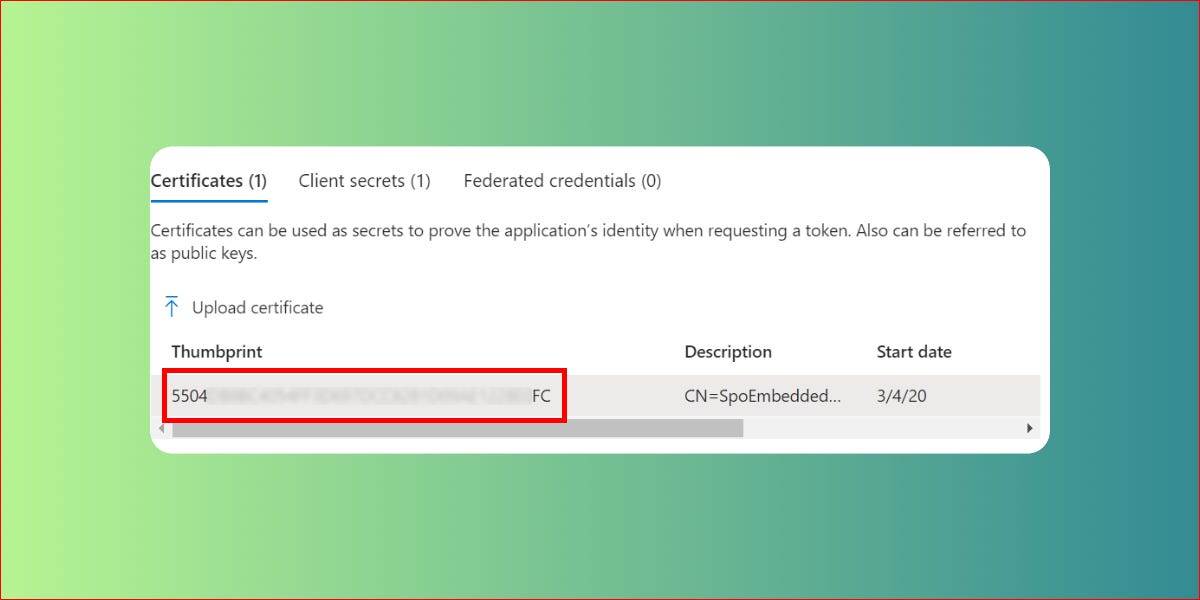
Task: Click the 3/4/20 start date value
Action: (x=900, y=395)
